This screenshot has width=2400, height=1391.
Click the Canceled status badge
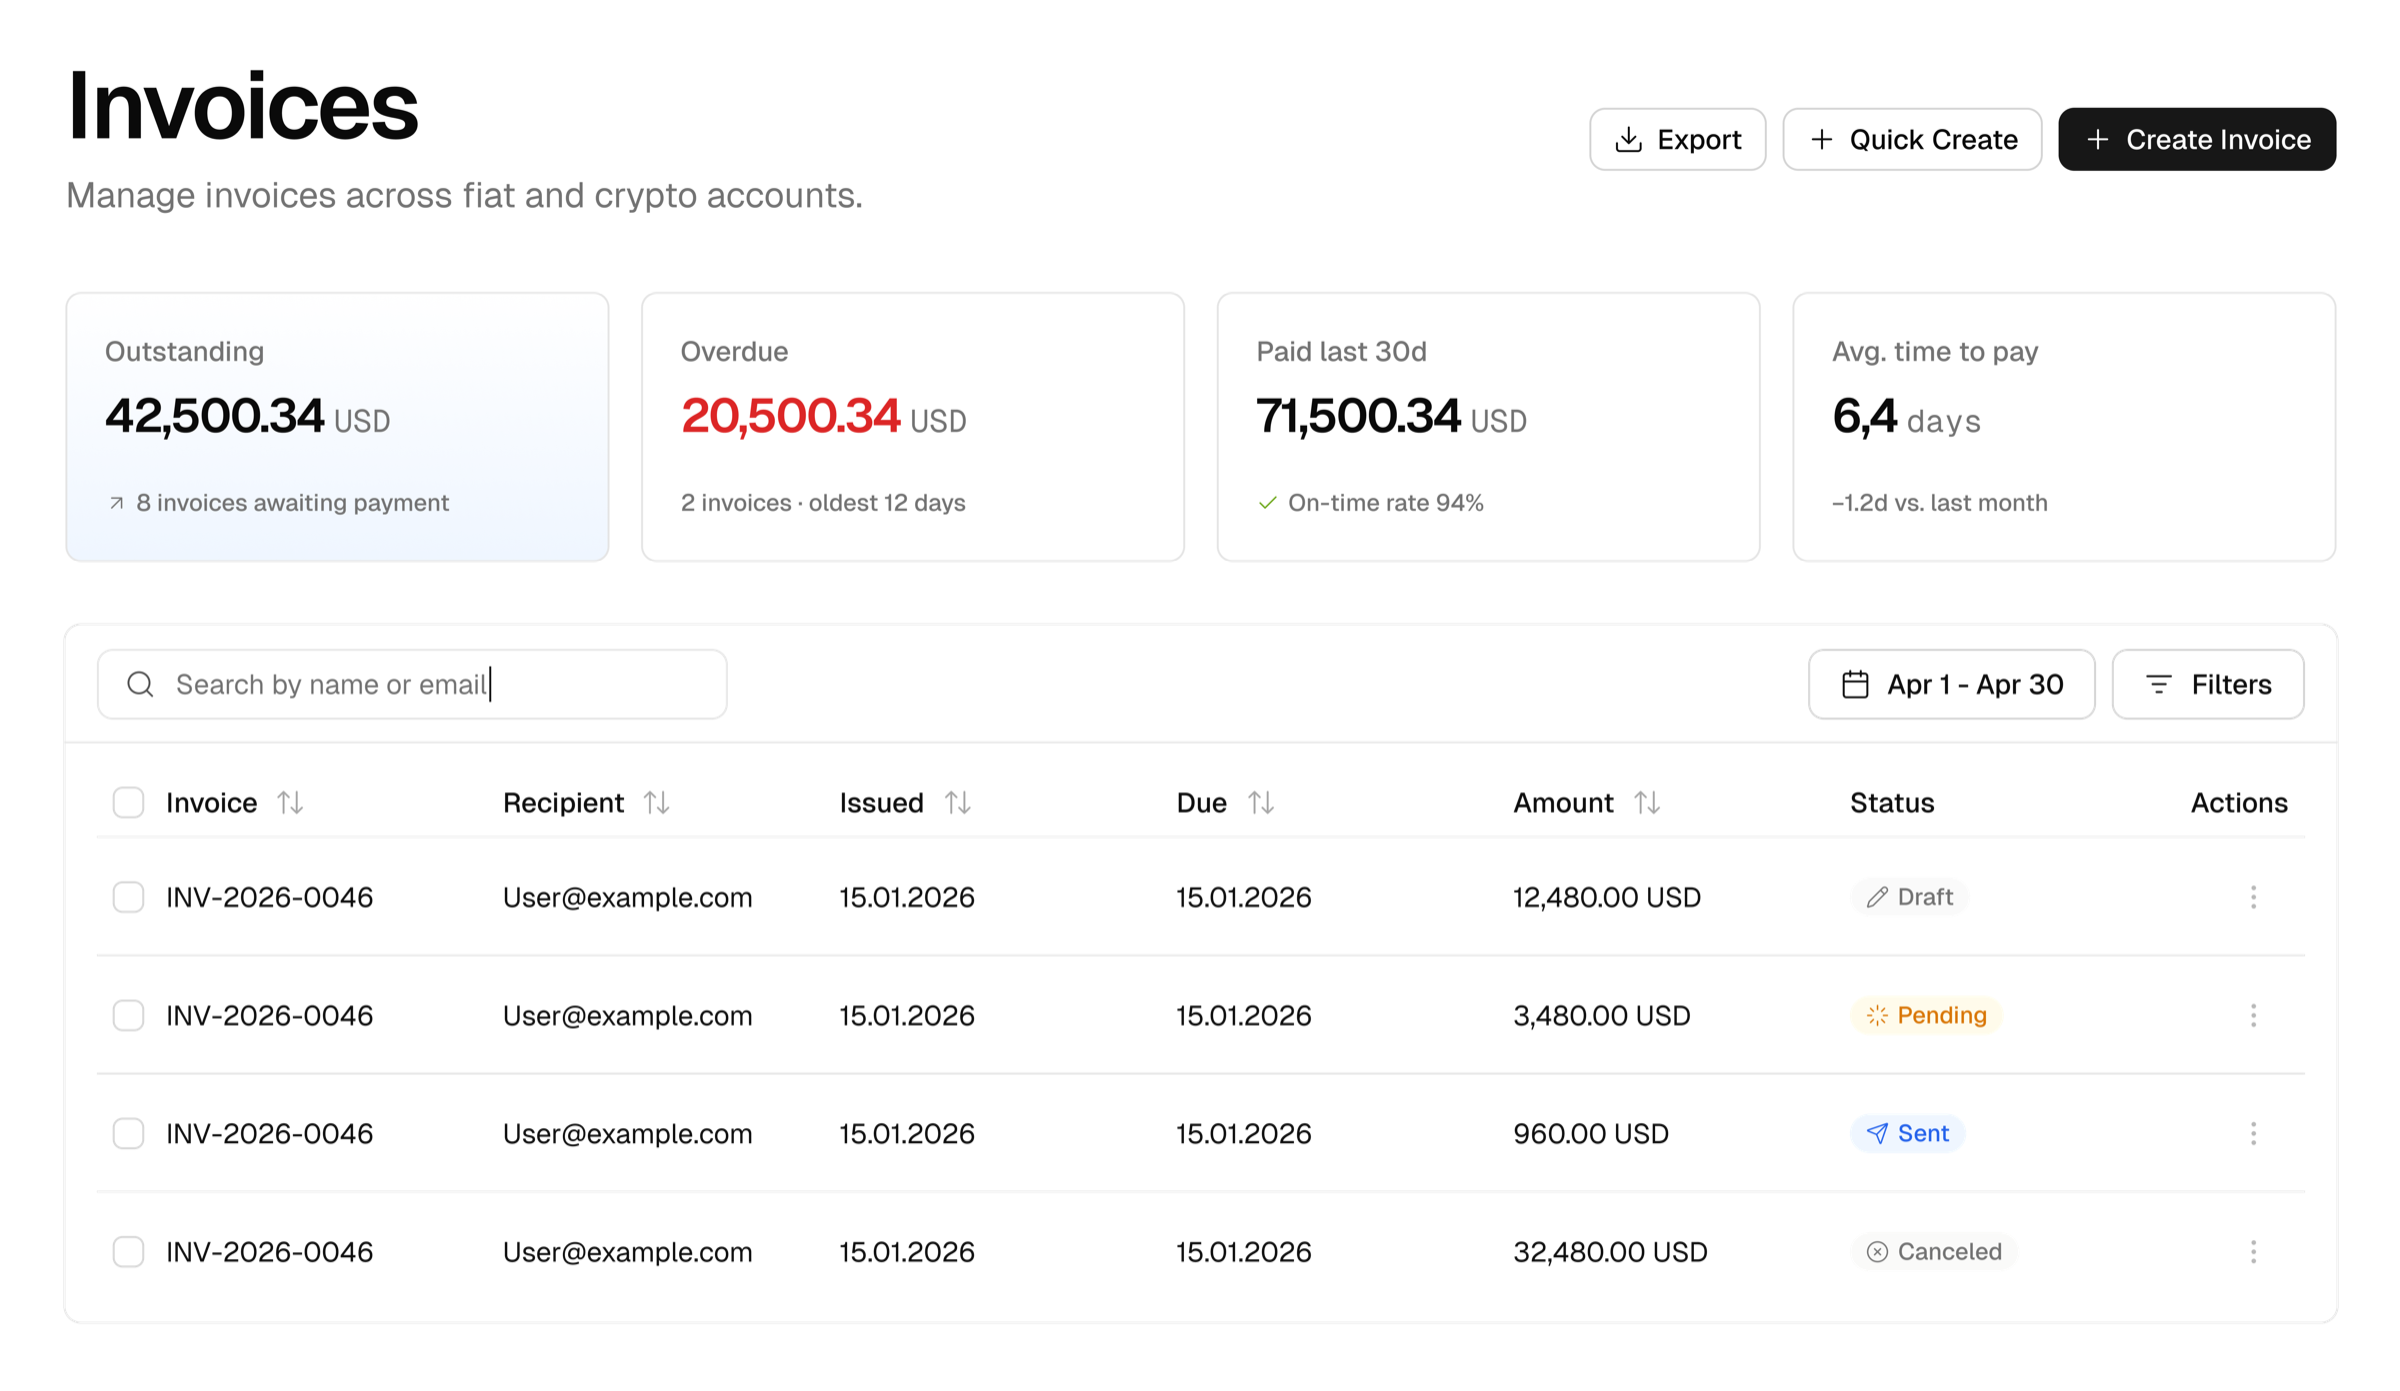click(1934, 1251)
